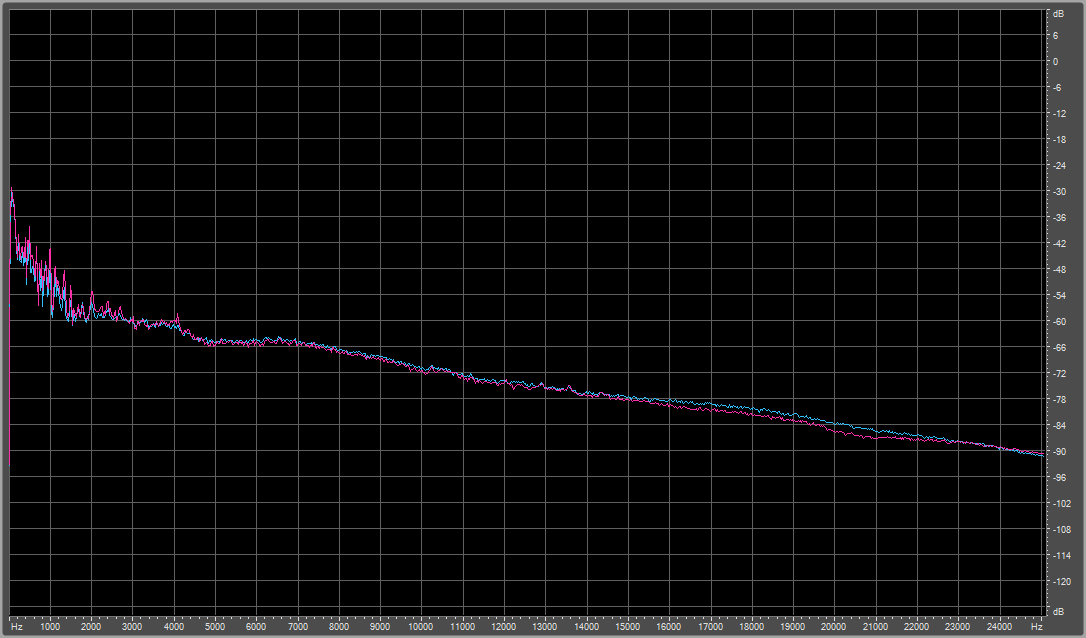Click the 13000 Hz frequency axis label
Image resolution: width=1086 pixels, height=638 pixels.
click(545, 626)
